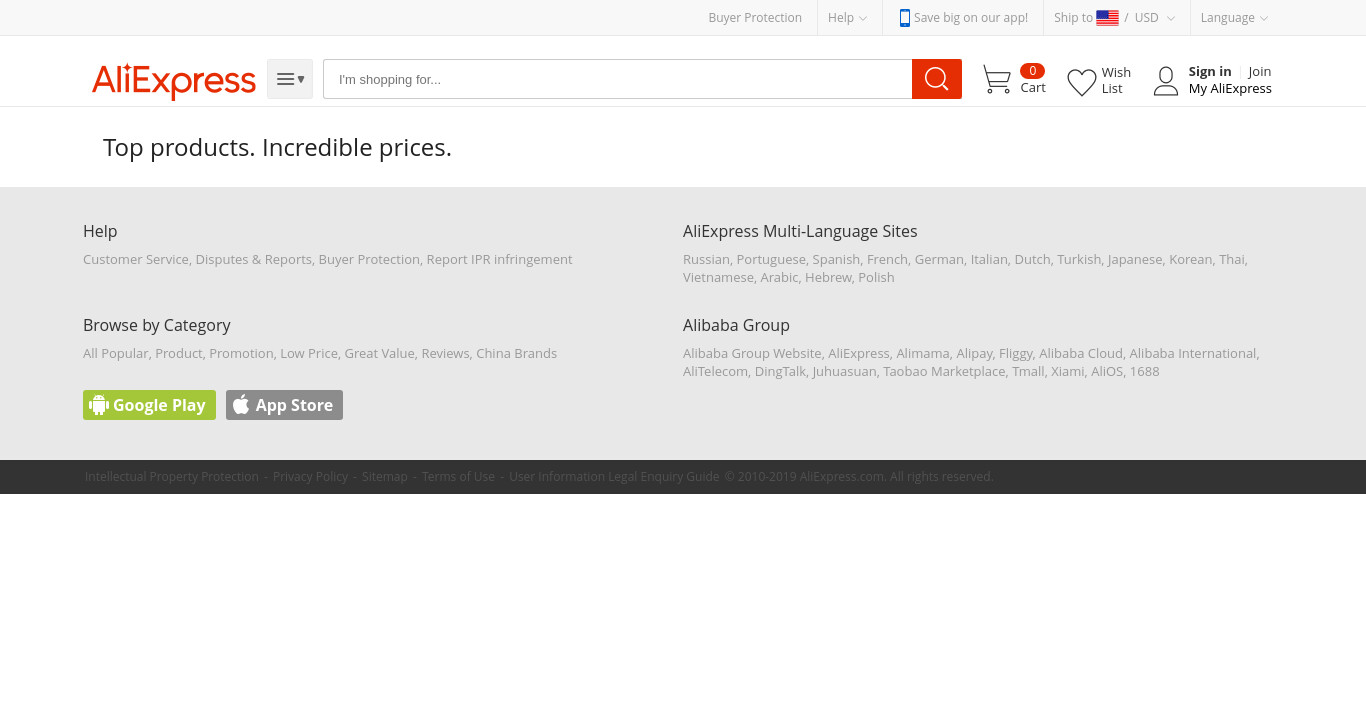Open the hamburger categories menu
Screen dimensions: 1366x728
point(290,79)
